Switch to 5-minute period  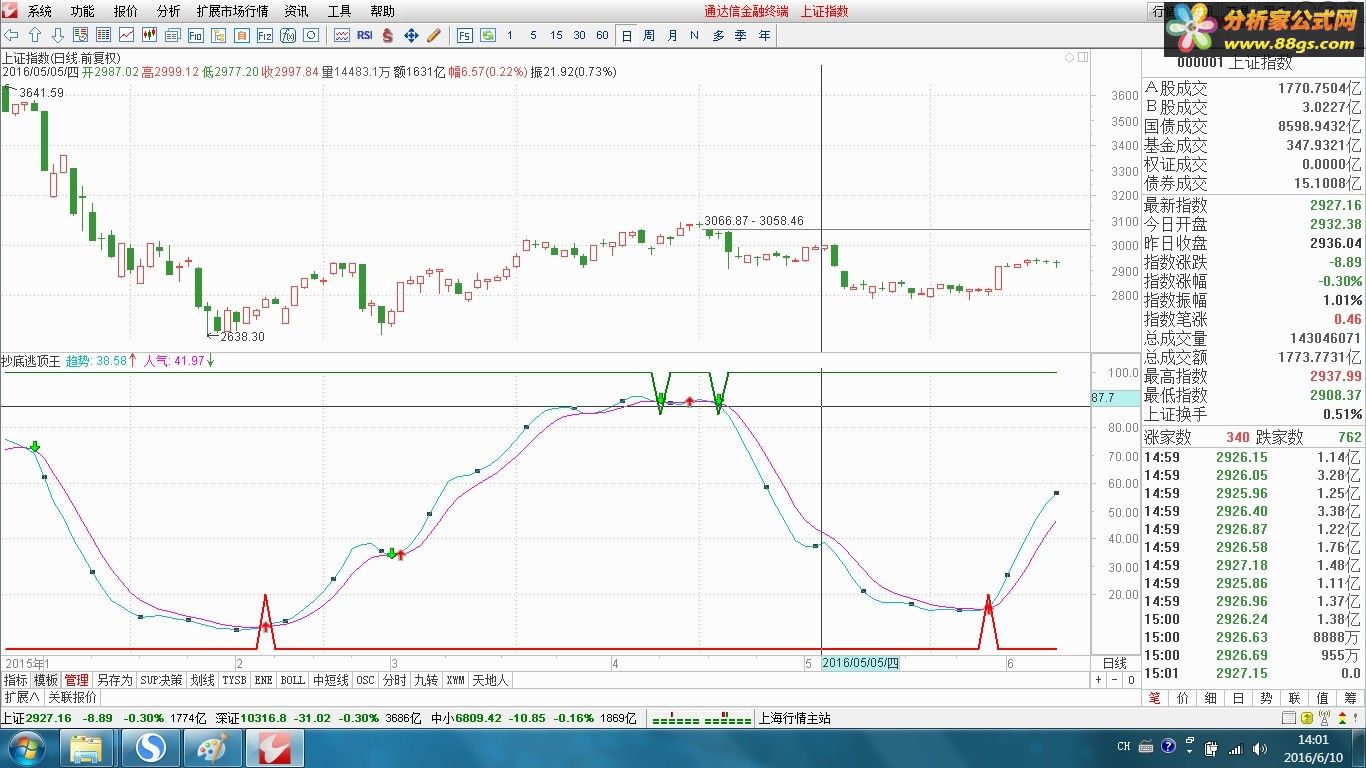[x=533, y=35]
